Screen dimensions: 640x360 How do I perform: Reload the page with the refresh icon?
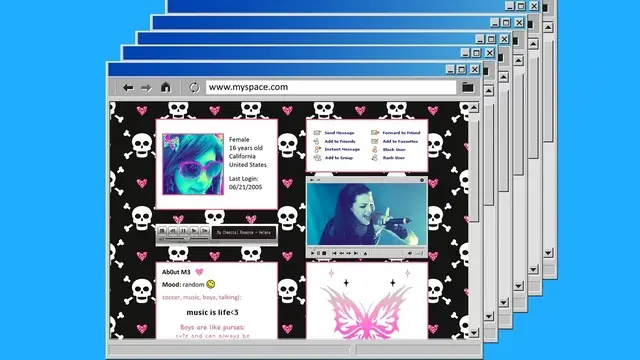(194, 87)
